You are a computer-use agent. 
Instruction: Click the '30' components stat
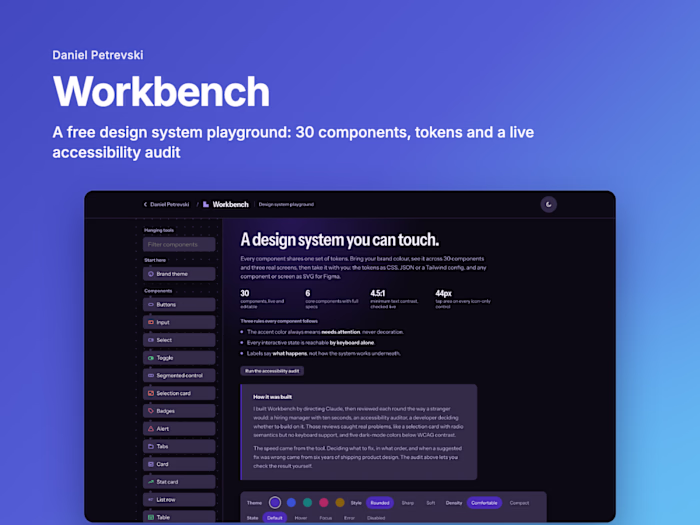point(245,293)
